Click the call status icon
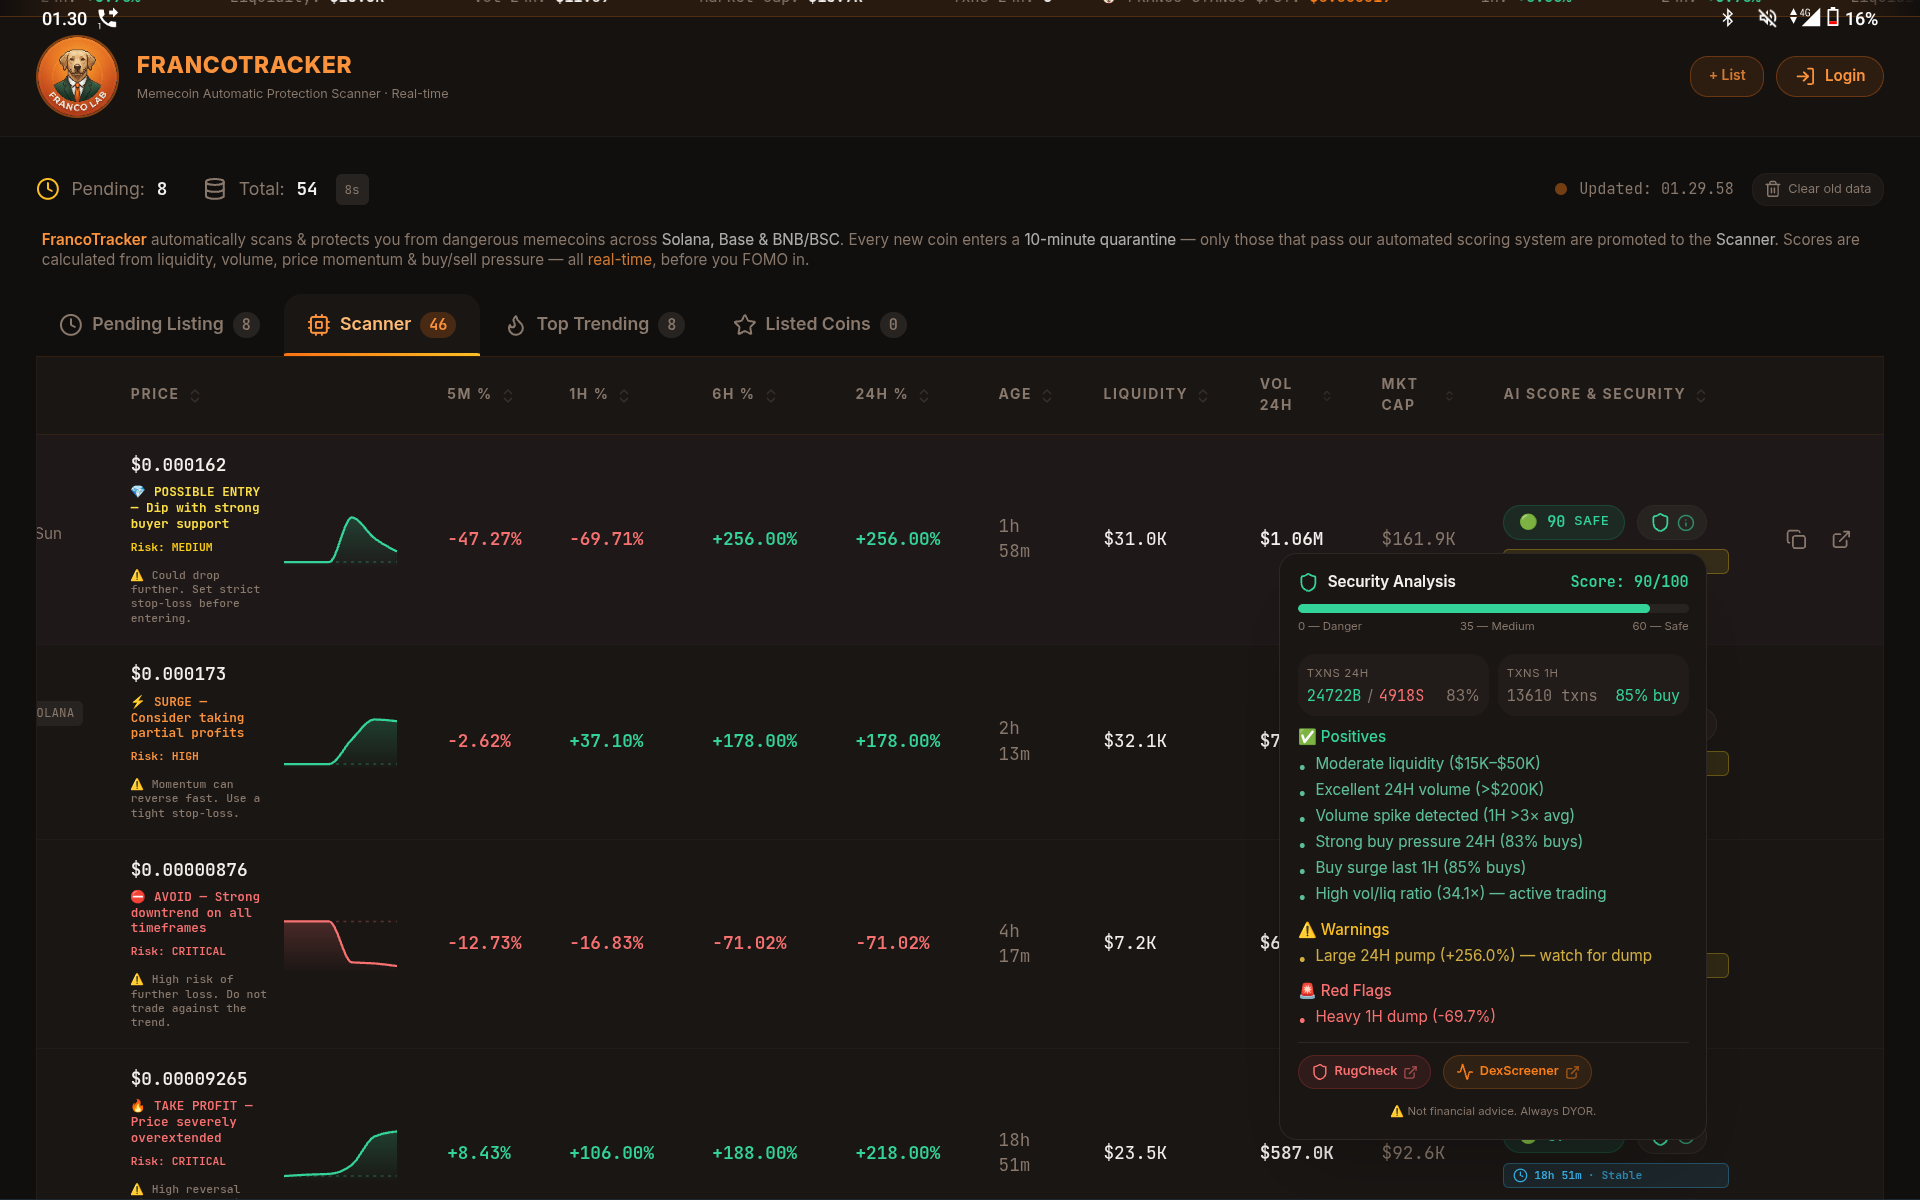Image resolution: width=1920 pixels, height=1200 pixels. [108, 18]
